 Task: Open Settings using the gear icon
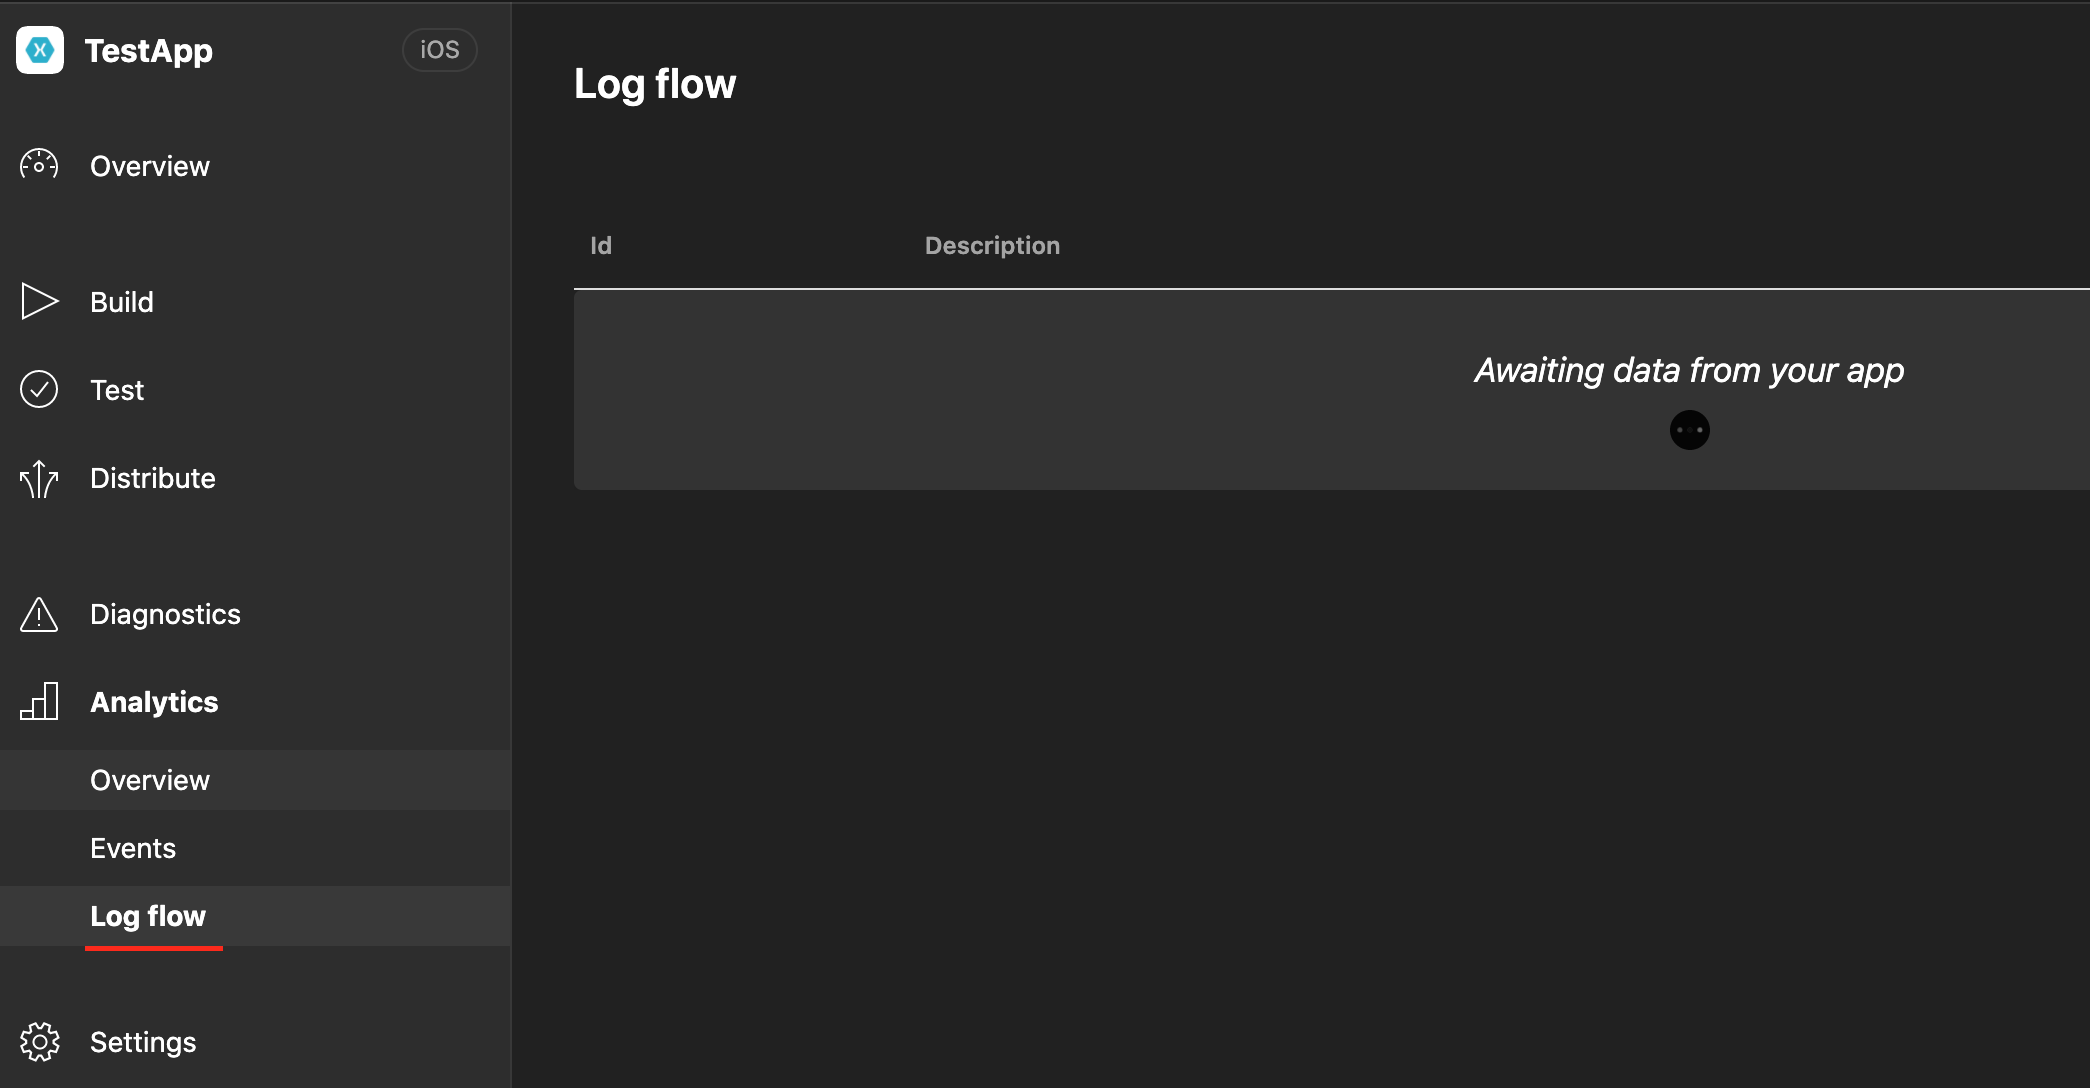pyautogui.click(x=40, y=1041)
